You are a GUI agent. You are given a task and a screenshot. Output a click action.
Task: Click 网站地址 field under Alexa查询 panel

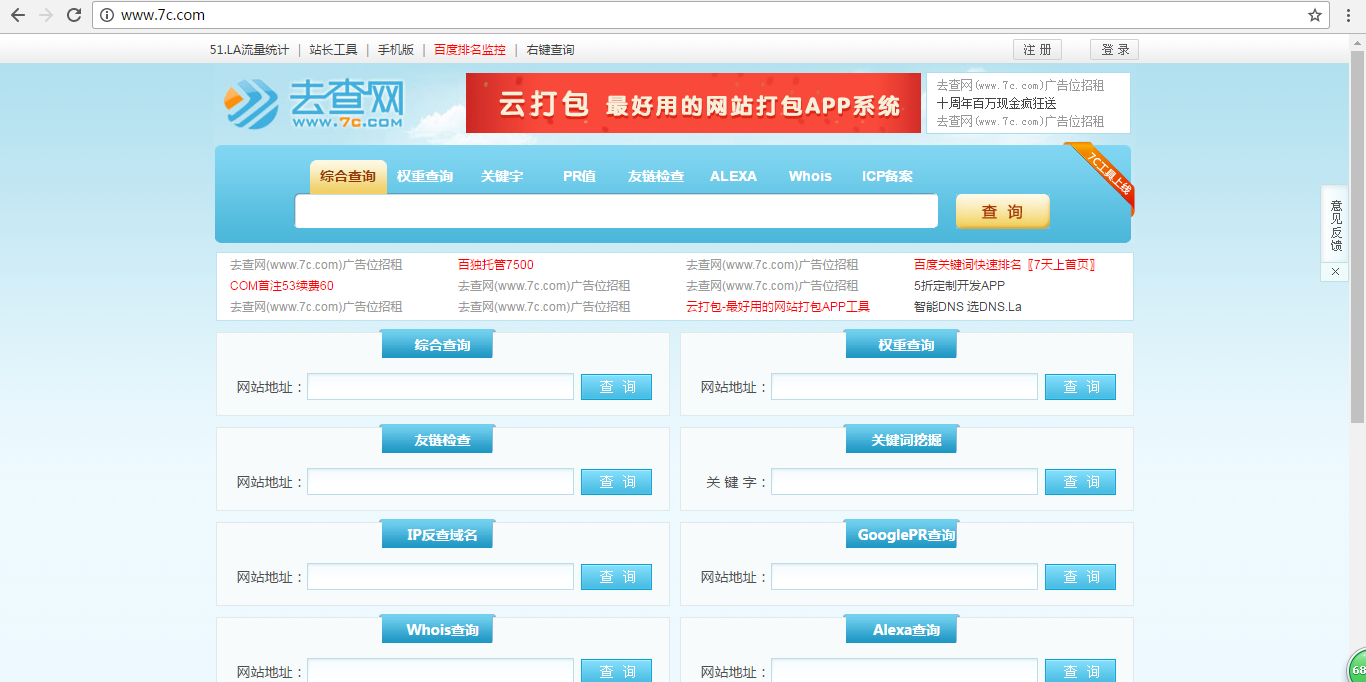(904, 671)
